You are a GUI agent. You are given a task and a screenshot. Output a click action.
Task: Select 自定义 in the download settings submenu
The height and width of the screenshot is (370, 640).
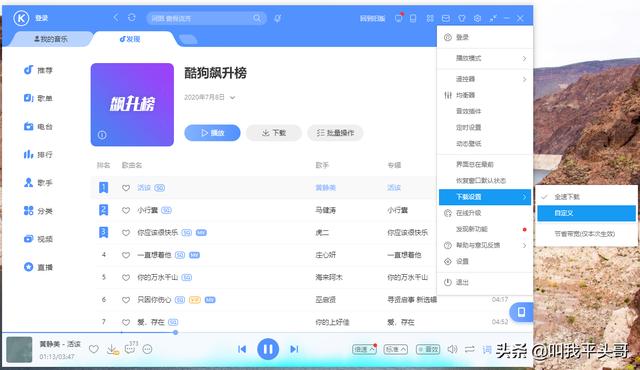coord(586,213)
